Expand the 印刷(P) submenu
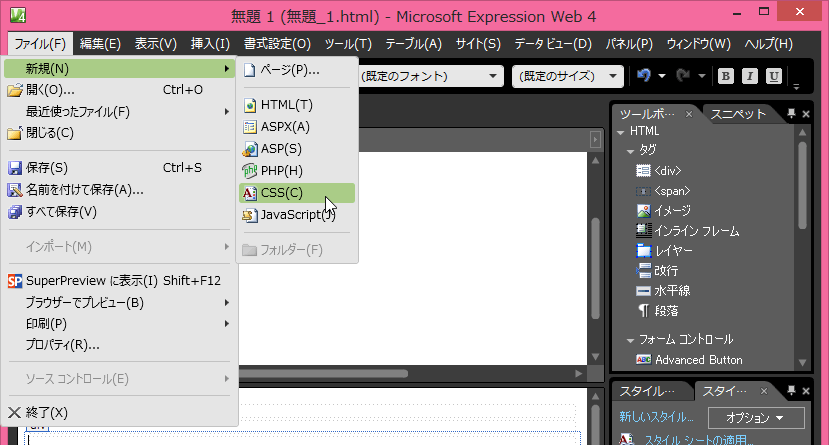This screenshot has height=445, width=829. pos(119,323)
